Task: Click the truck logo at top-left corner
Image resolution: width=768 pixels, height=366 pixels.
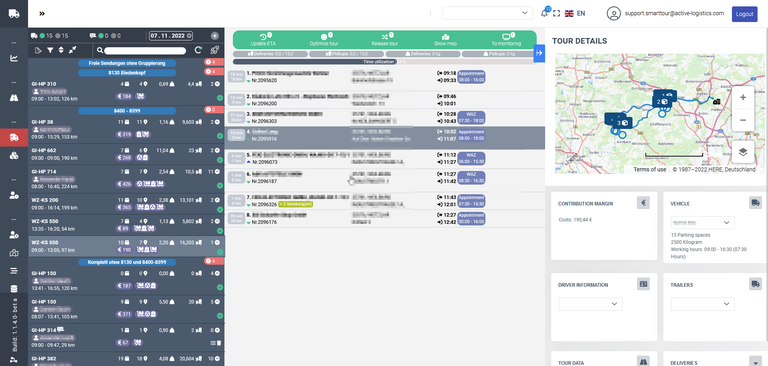Action: click(x=14, y=14)
